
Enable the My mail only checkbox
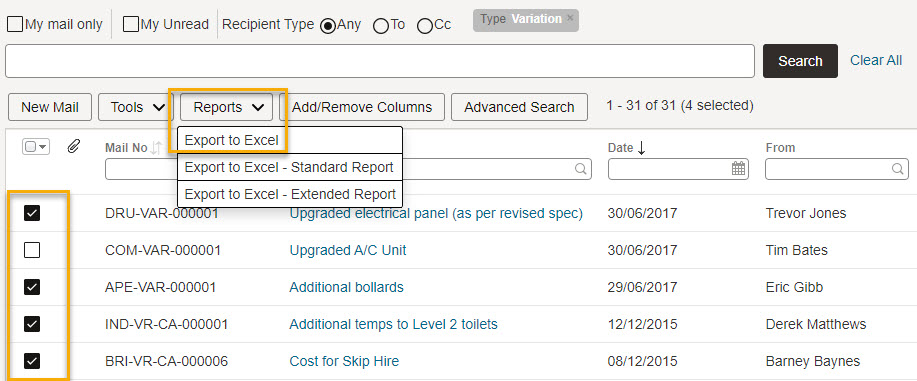click(x=15, y=25)
